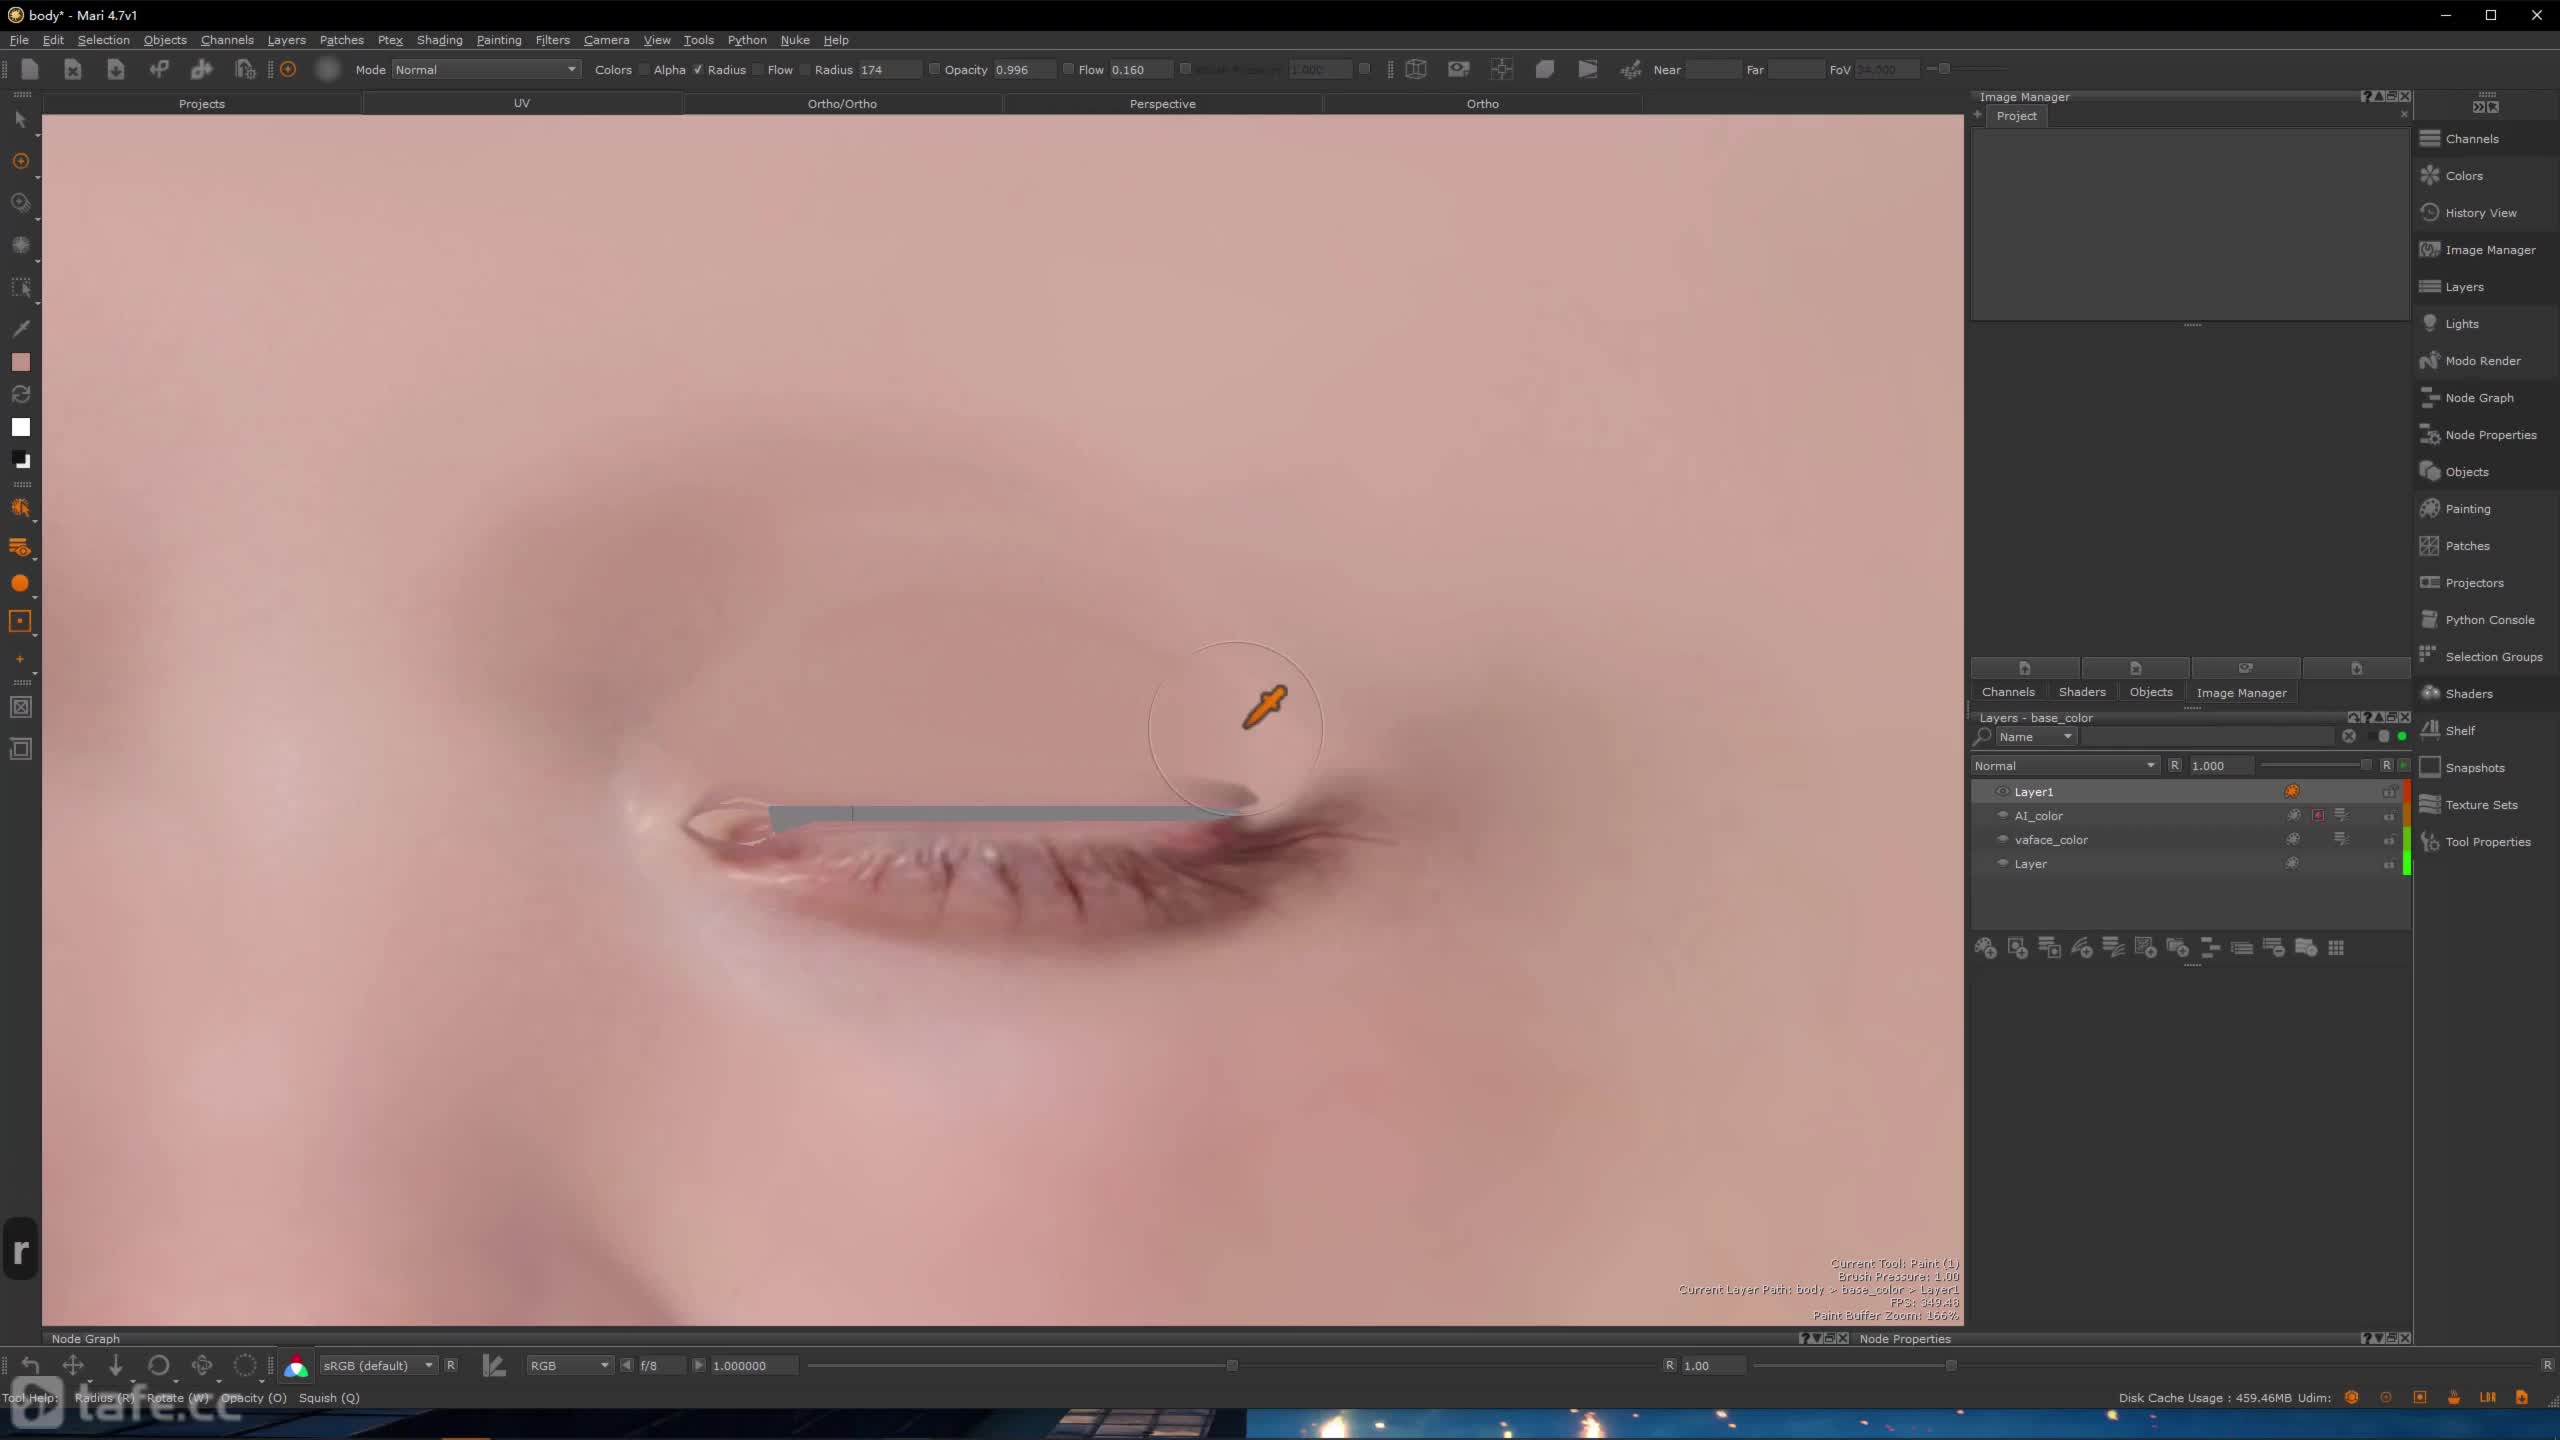Toggle the Opacity checkbox

click(934, 69)
